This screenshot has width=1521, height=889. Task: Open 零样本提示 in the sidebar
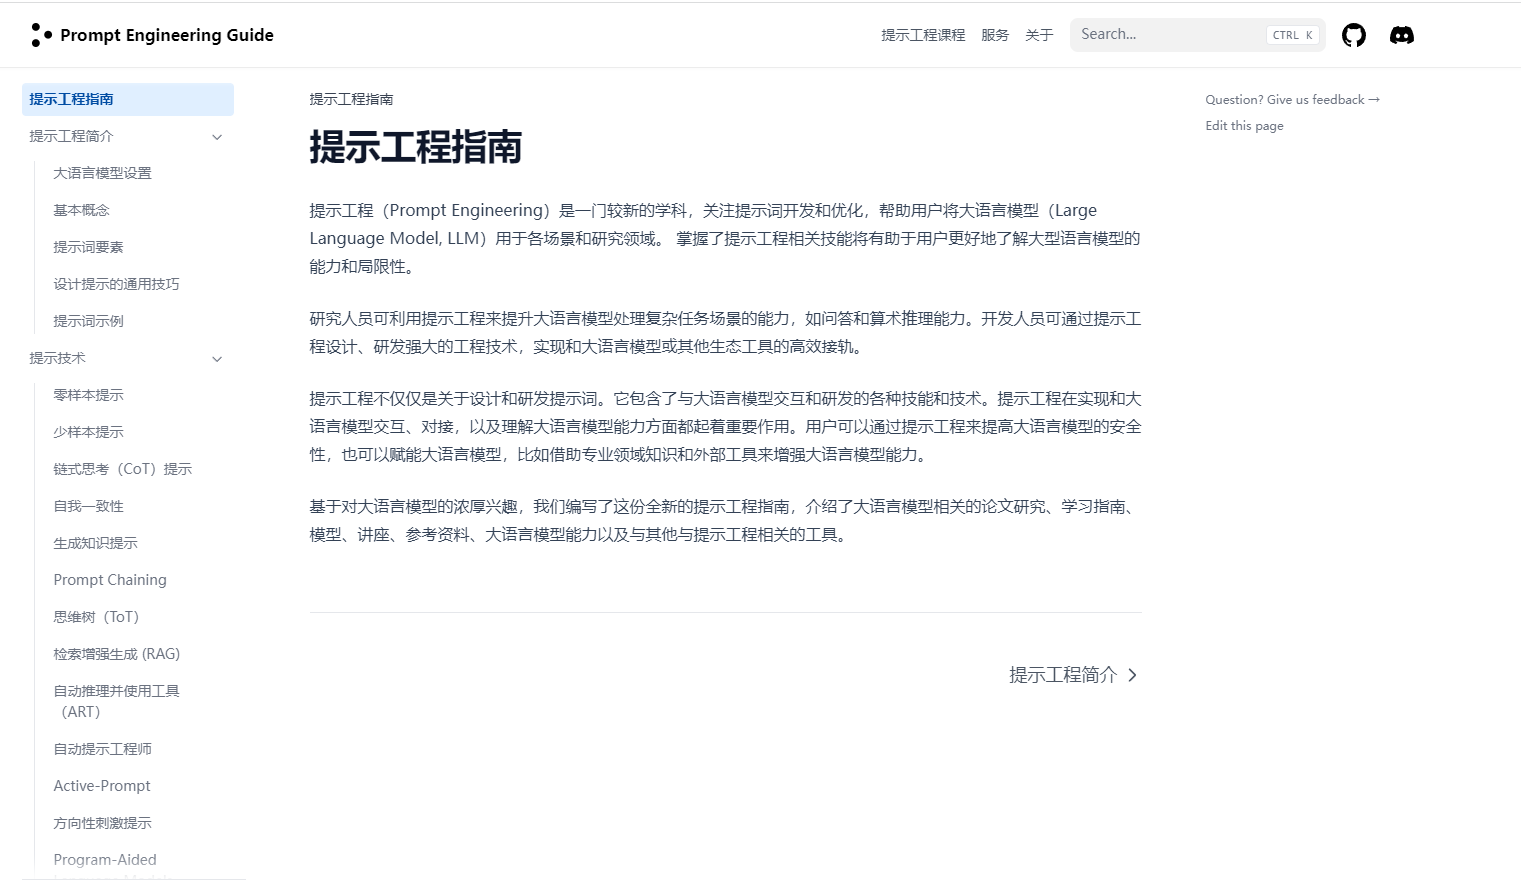pos(88,395)
